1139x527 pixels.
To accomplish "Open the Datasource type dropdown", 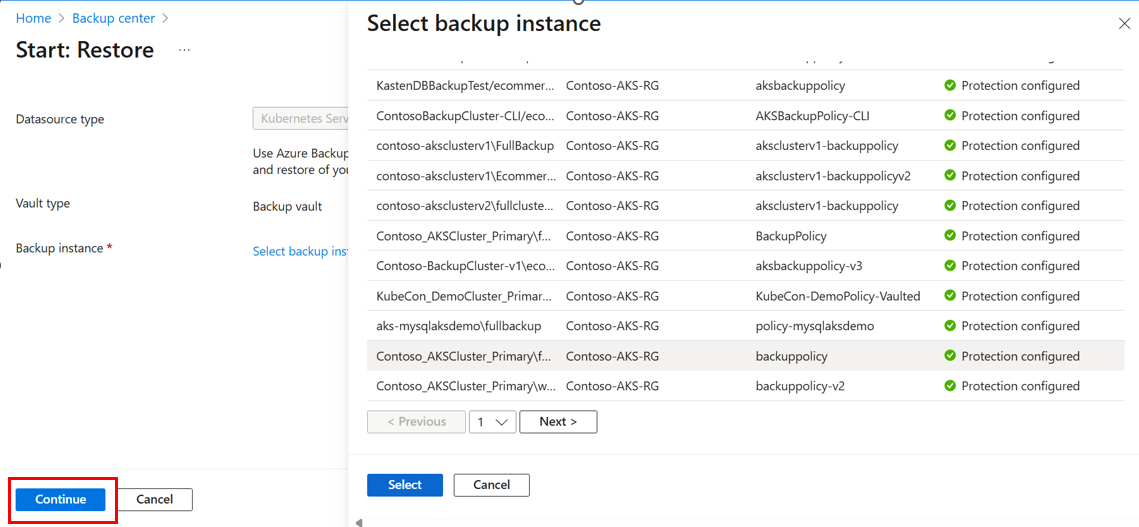I will coord(300,119).
